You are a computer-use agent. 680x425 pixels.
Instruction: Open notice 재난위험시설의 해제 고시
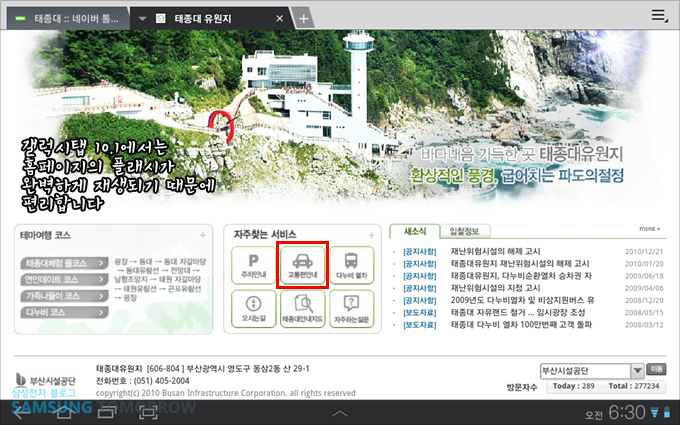[x=495, y=251]
